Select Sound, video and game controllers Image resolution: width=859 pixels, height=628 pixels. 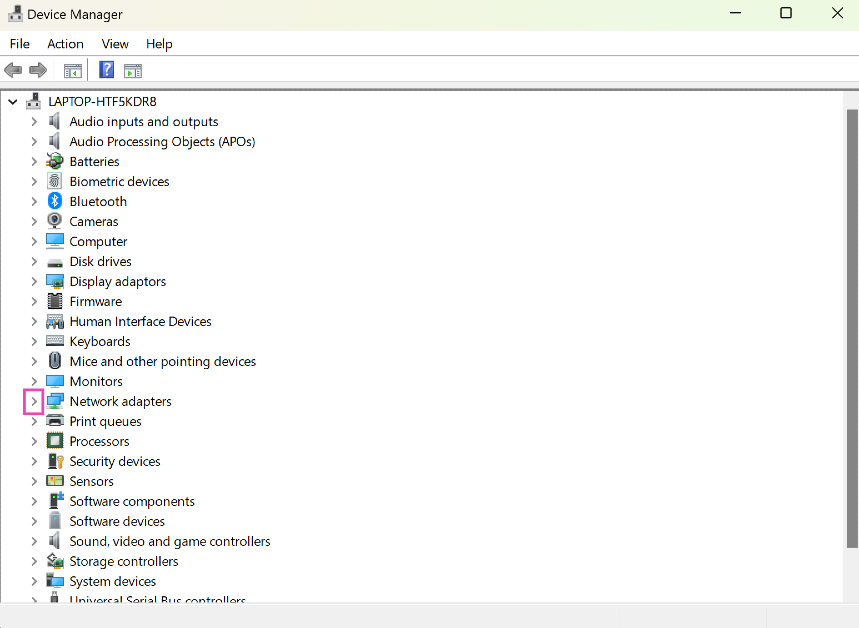click(x=169, y=541)
